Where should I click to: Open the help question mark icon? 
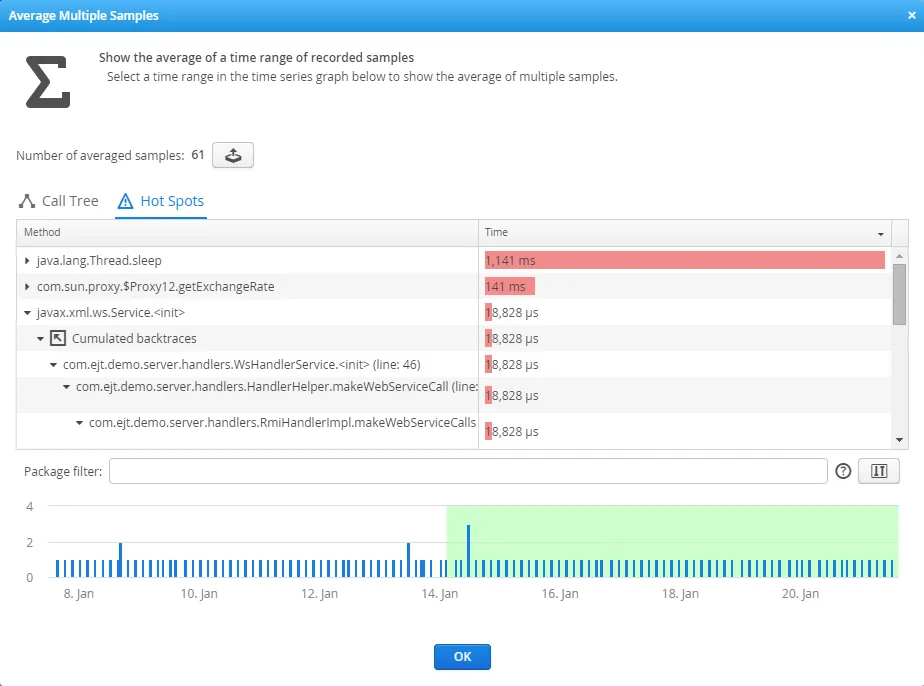pos(845,470)
